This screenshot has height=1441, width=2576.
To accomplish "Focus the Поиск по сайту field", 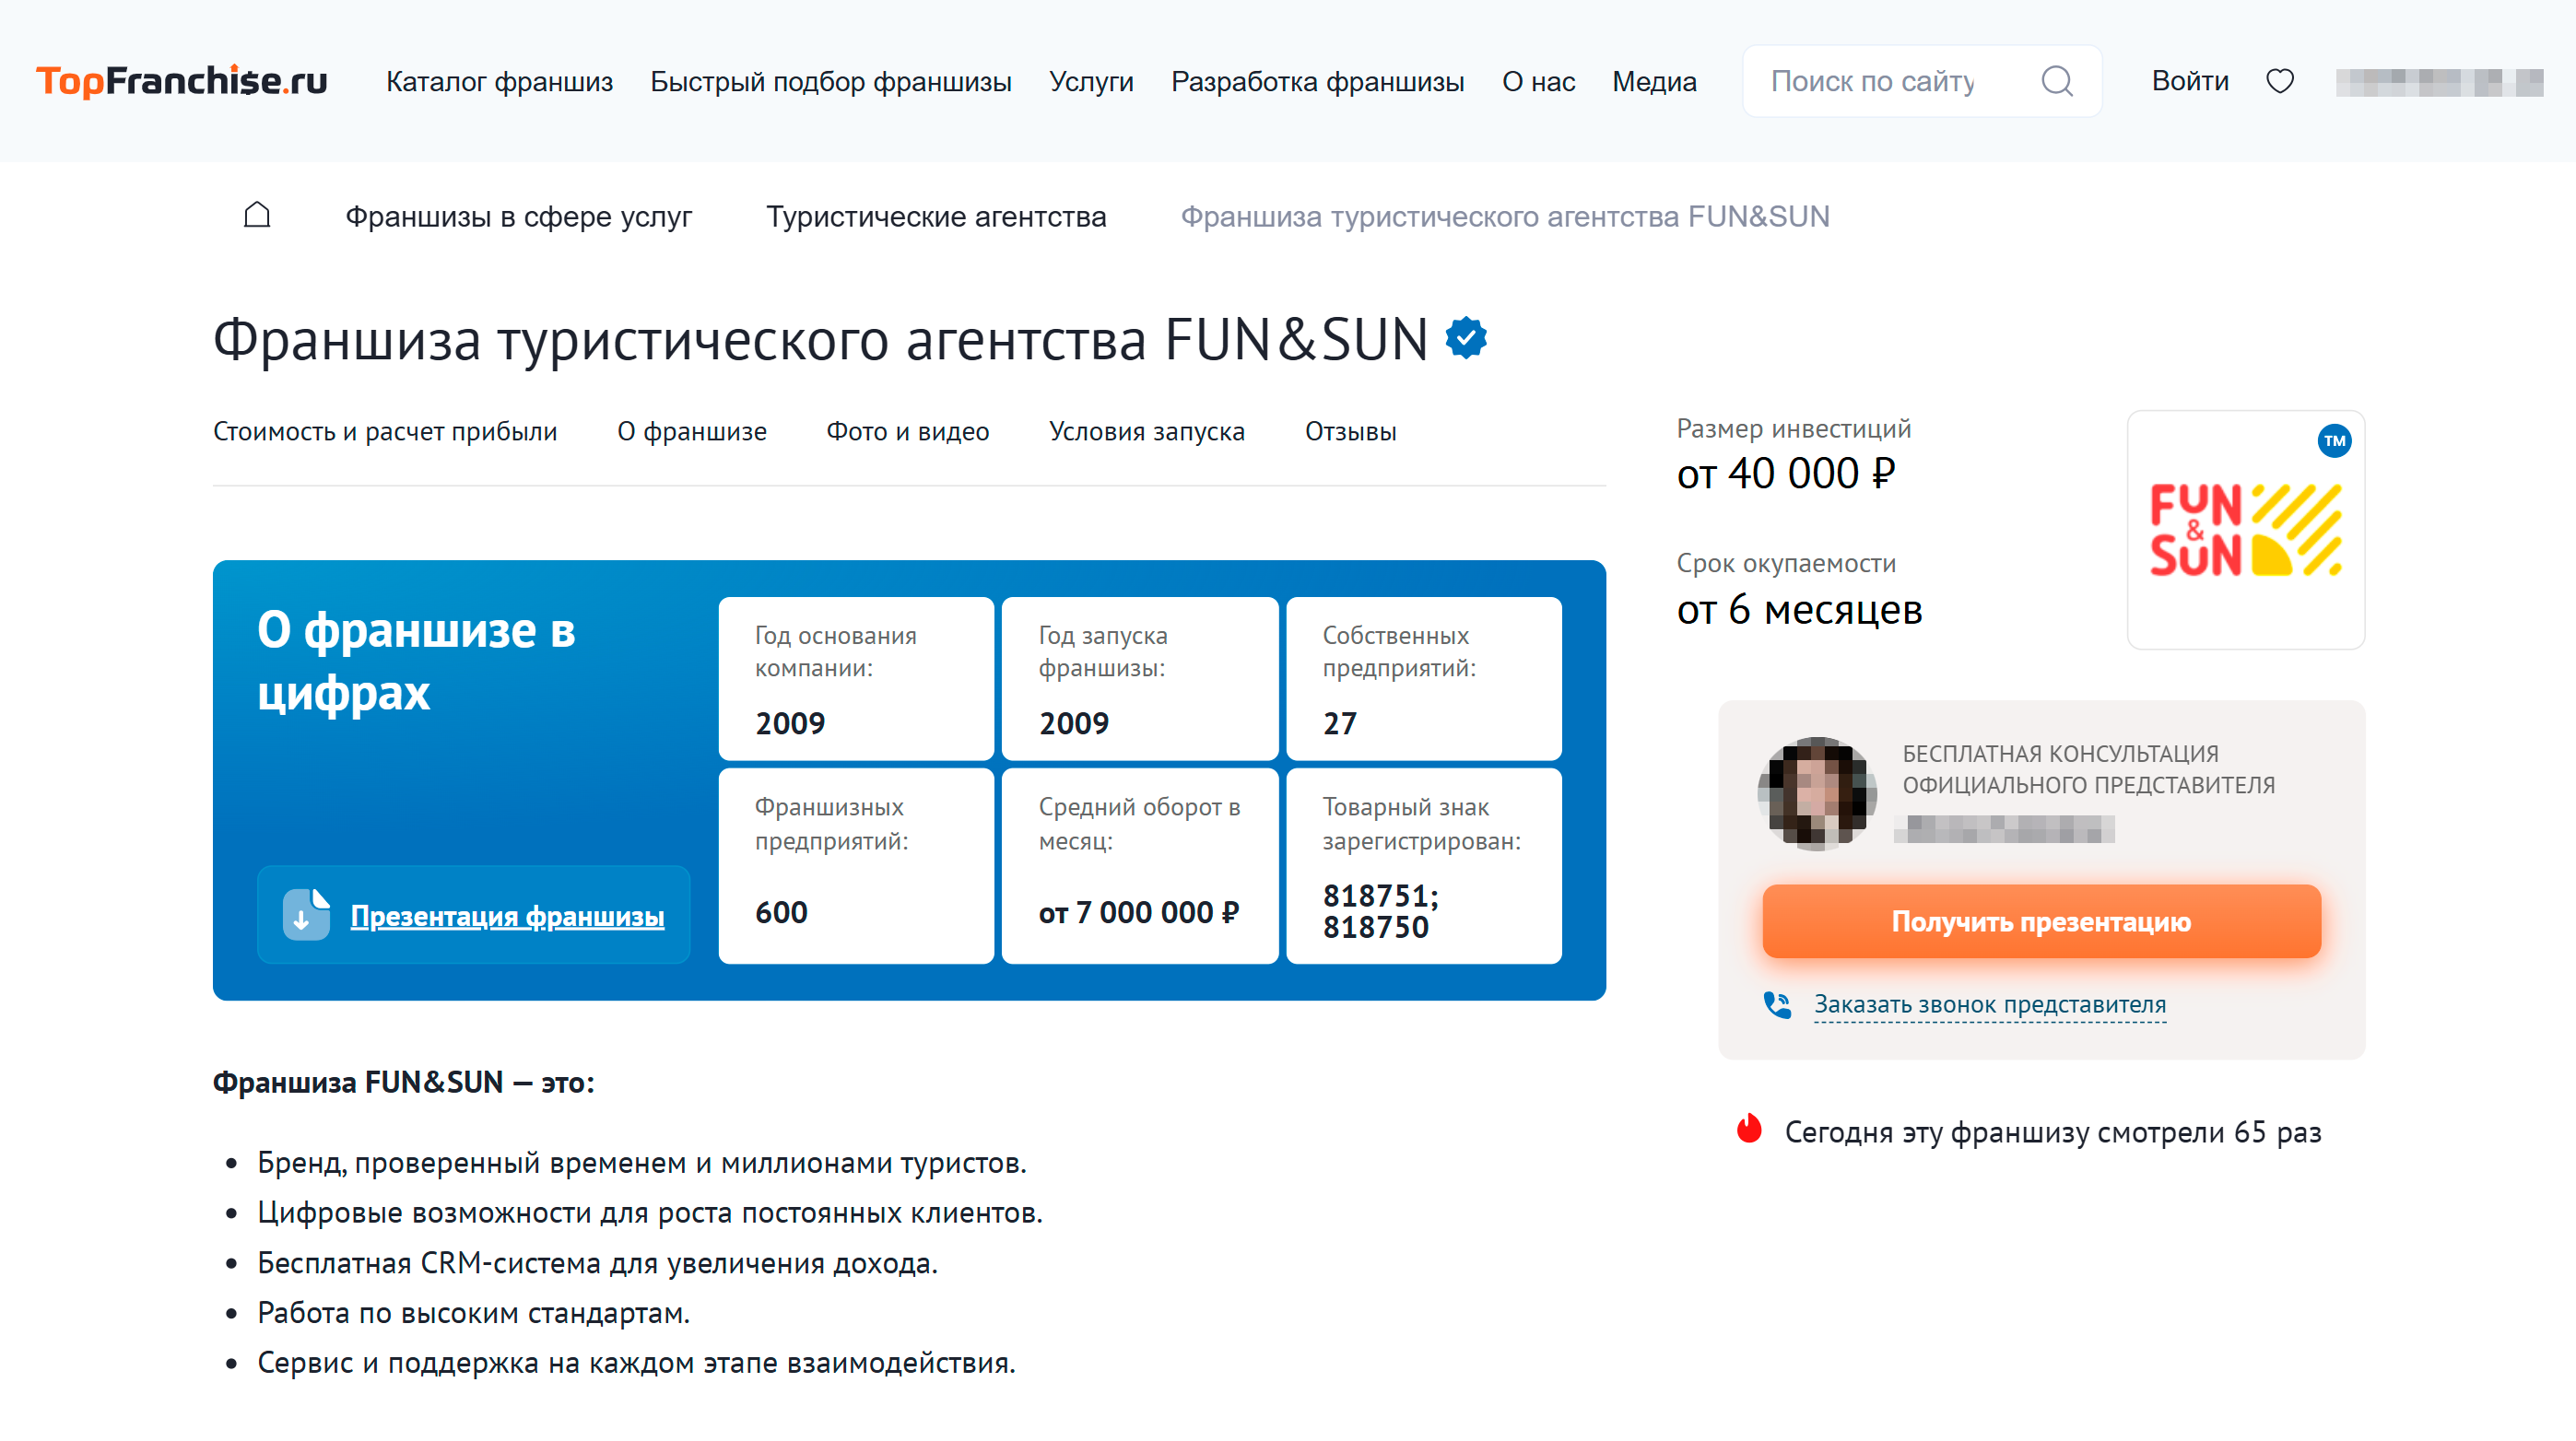I will [x=1921, y=81].
